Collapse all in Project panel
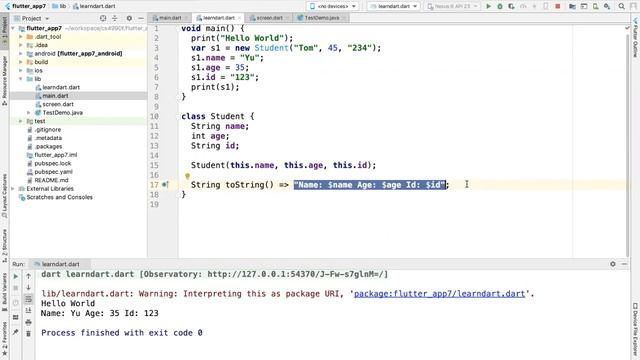This screenshot has width=640, height=360. click(x=115, y=18)
